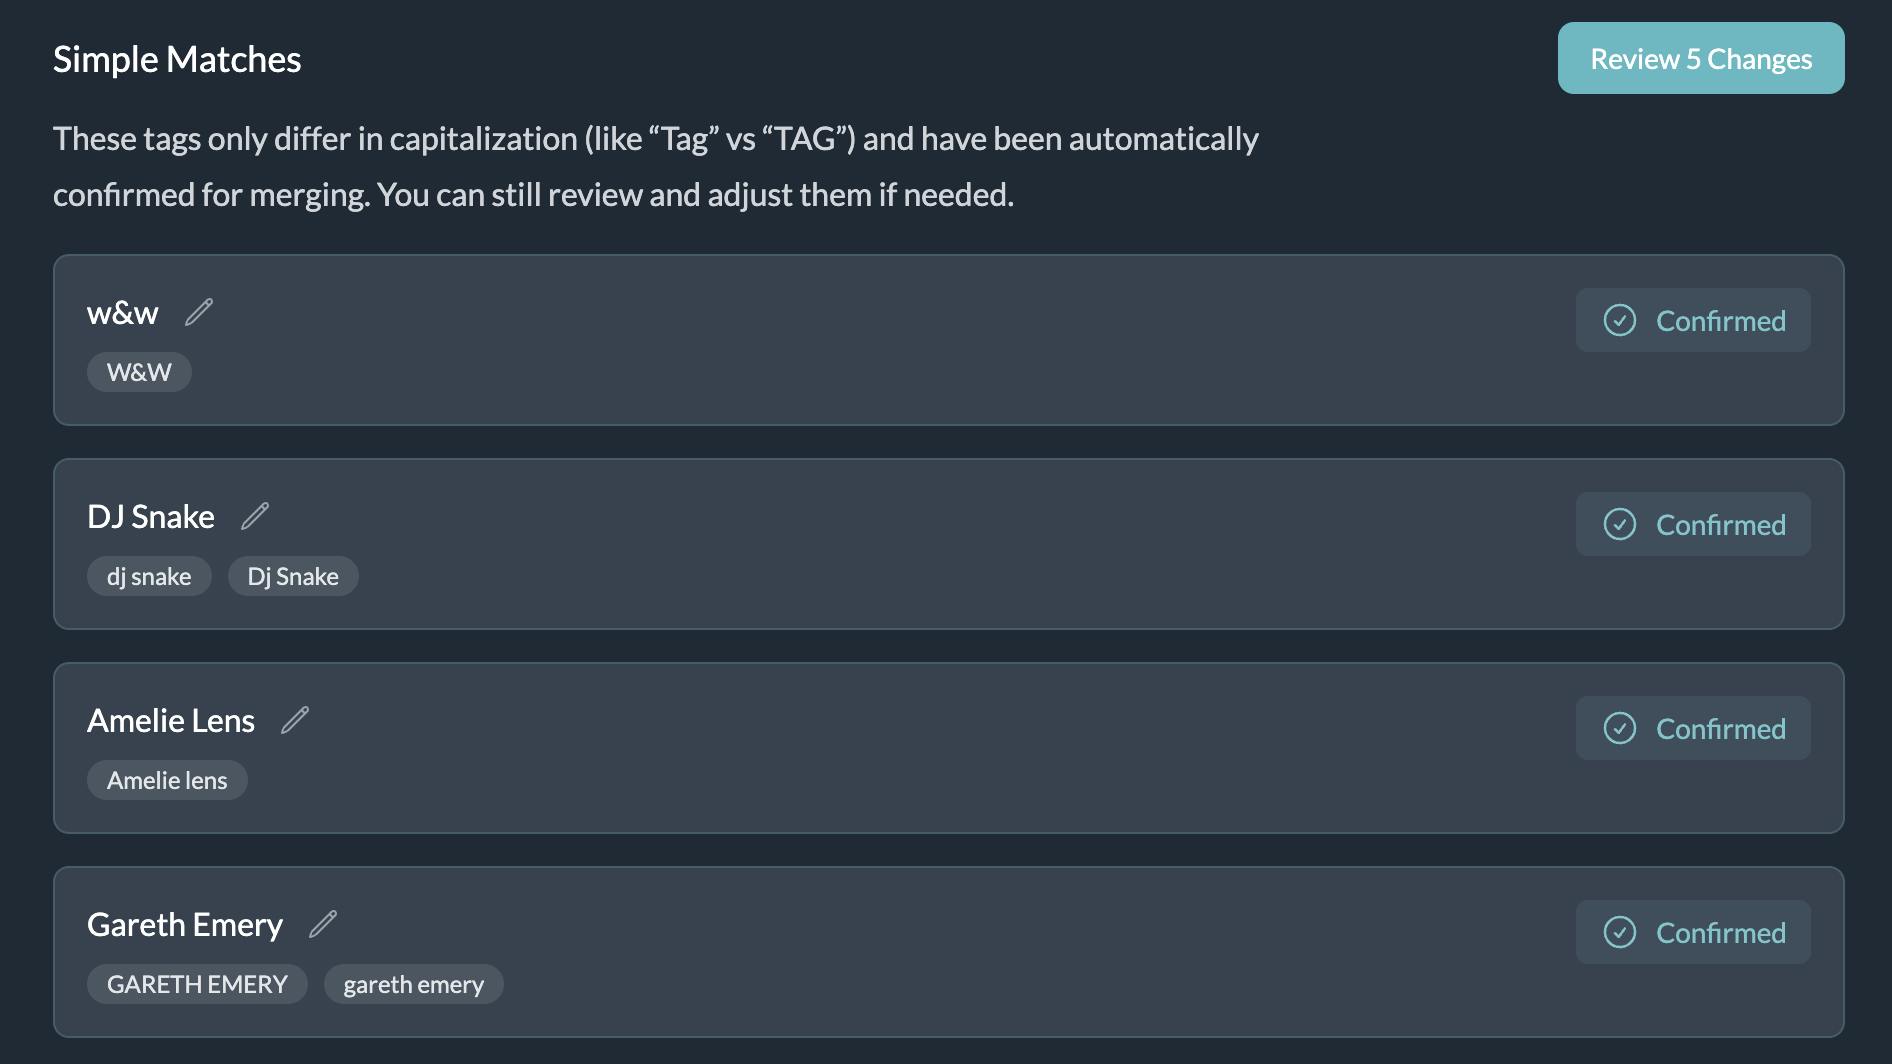Image resolution: width=1892 pixels, height=1064 pixels.
Task: Unconfirm the DJ Snake merge
Action: coord(1693,525)
